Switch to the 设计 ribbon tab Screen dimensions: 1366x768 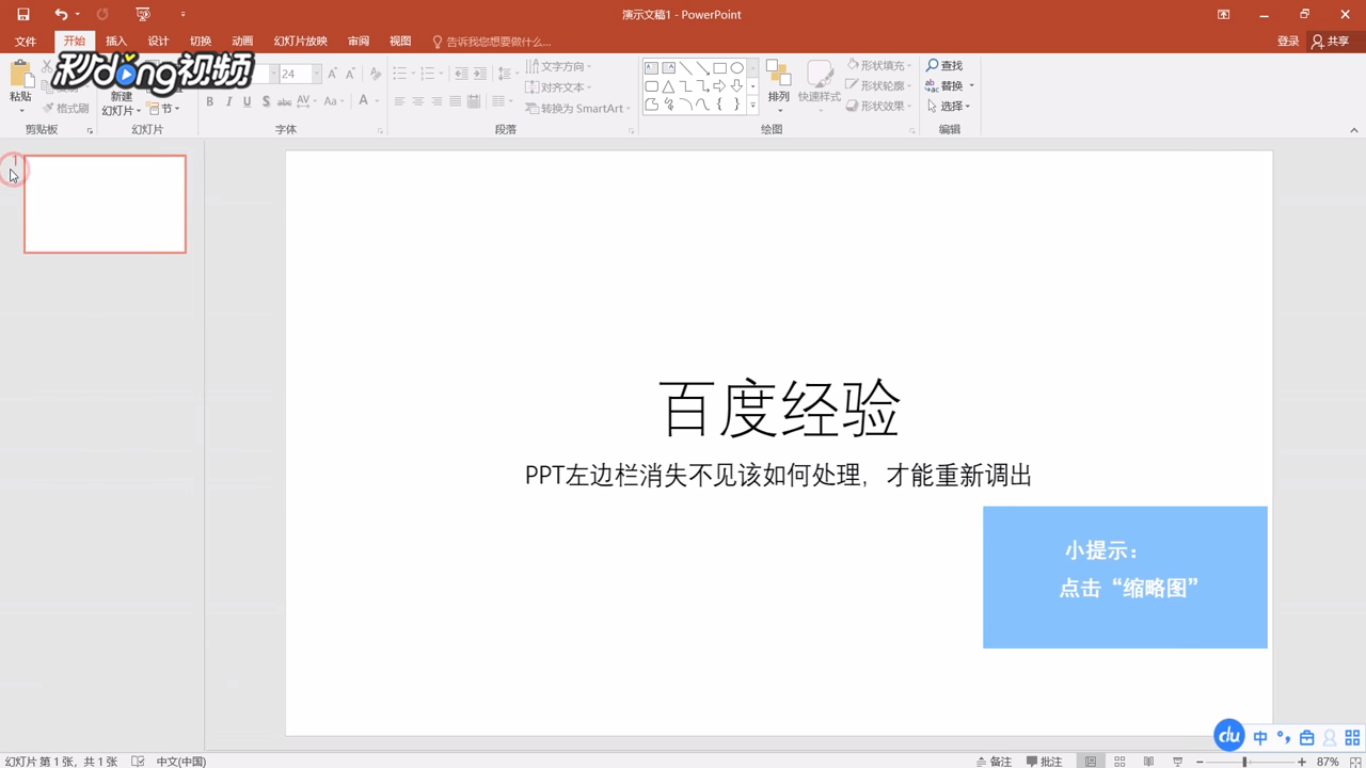pos(158,41)
